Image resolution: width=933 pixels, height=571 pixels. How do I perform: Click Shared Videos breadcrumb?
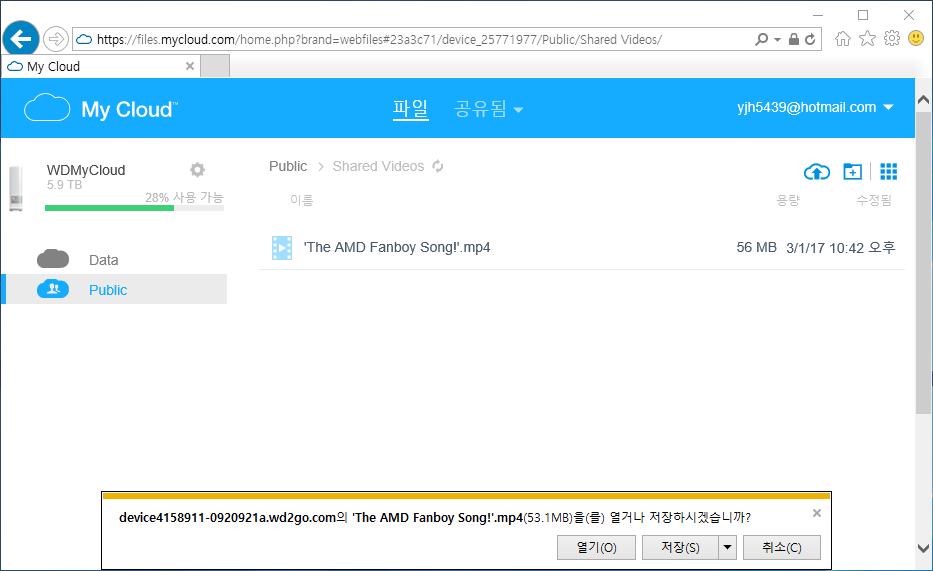point(378,166)
